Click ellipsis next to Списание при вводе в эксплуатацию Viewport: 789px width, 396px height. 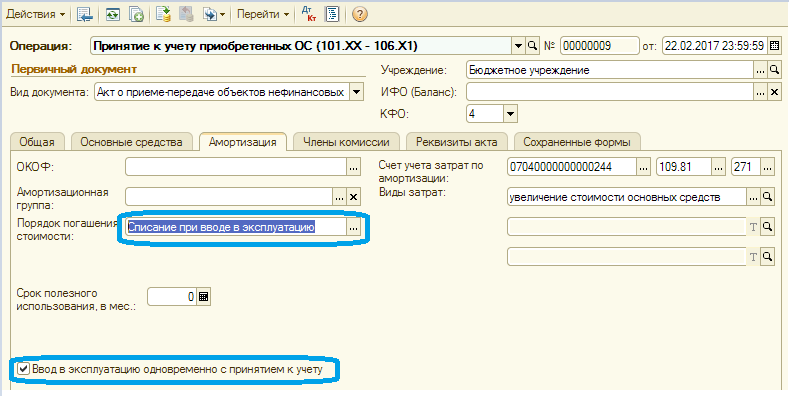(x=354, y=227)
